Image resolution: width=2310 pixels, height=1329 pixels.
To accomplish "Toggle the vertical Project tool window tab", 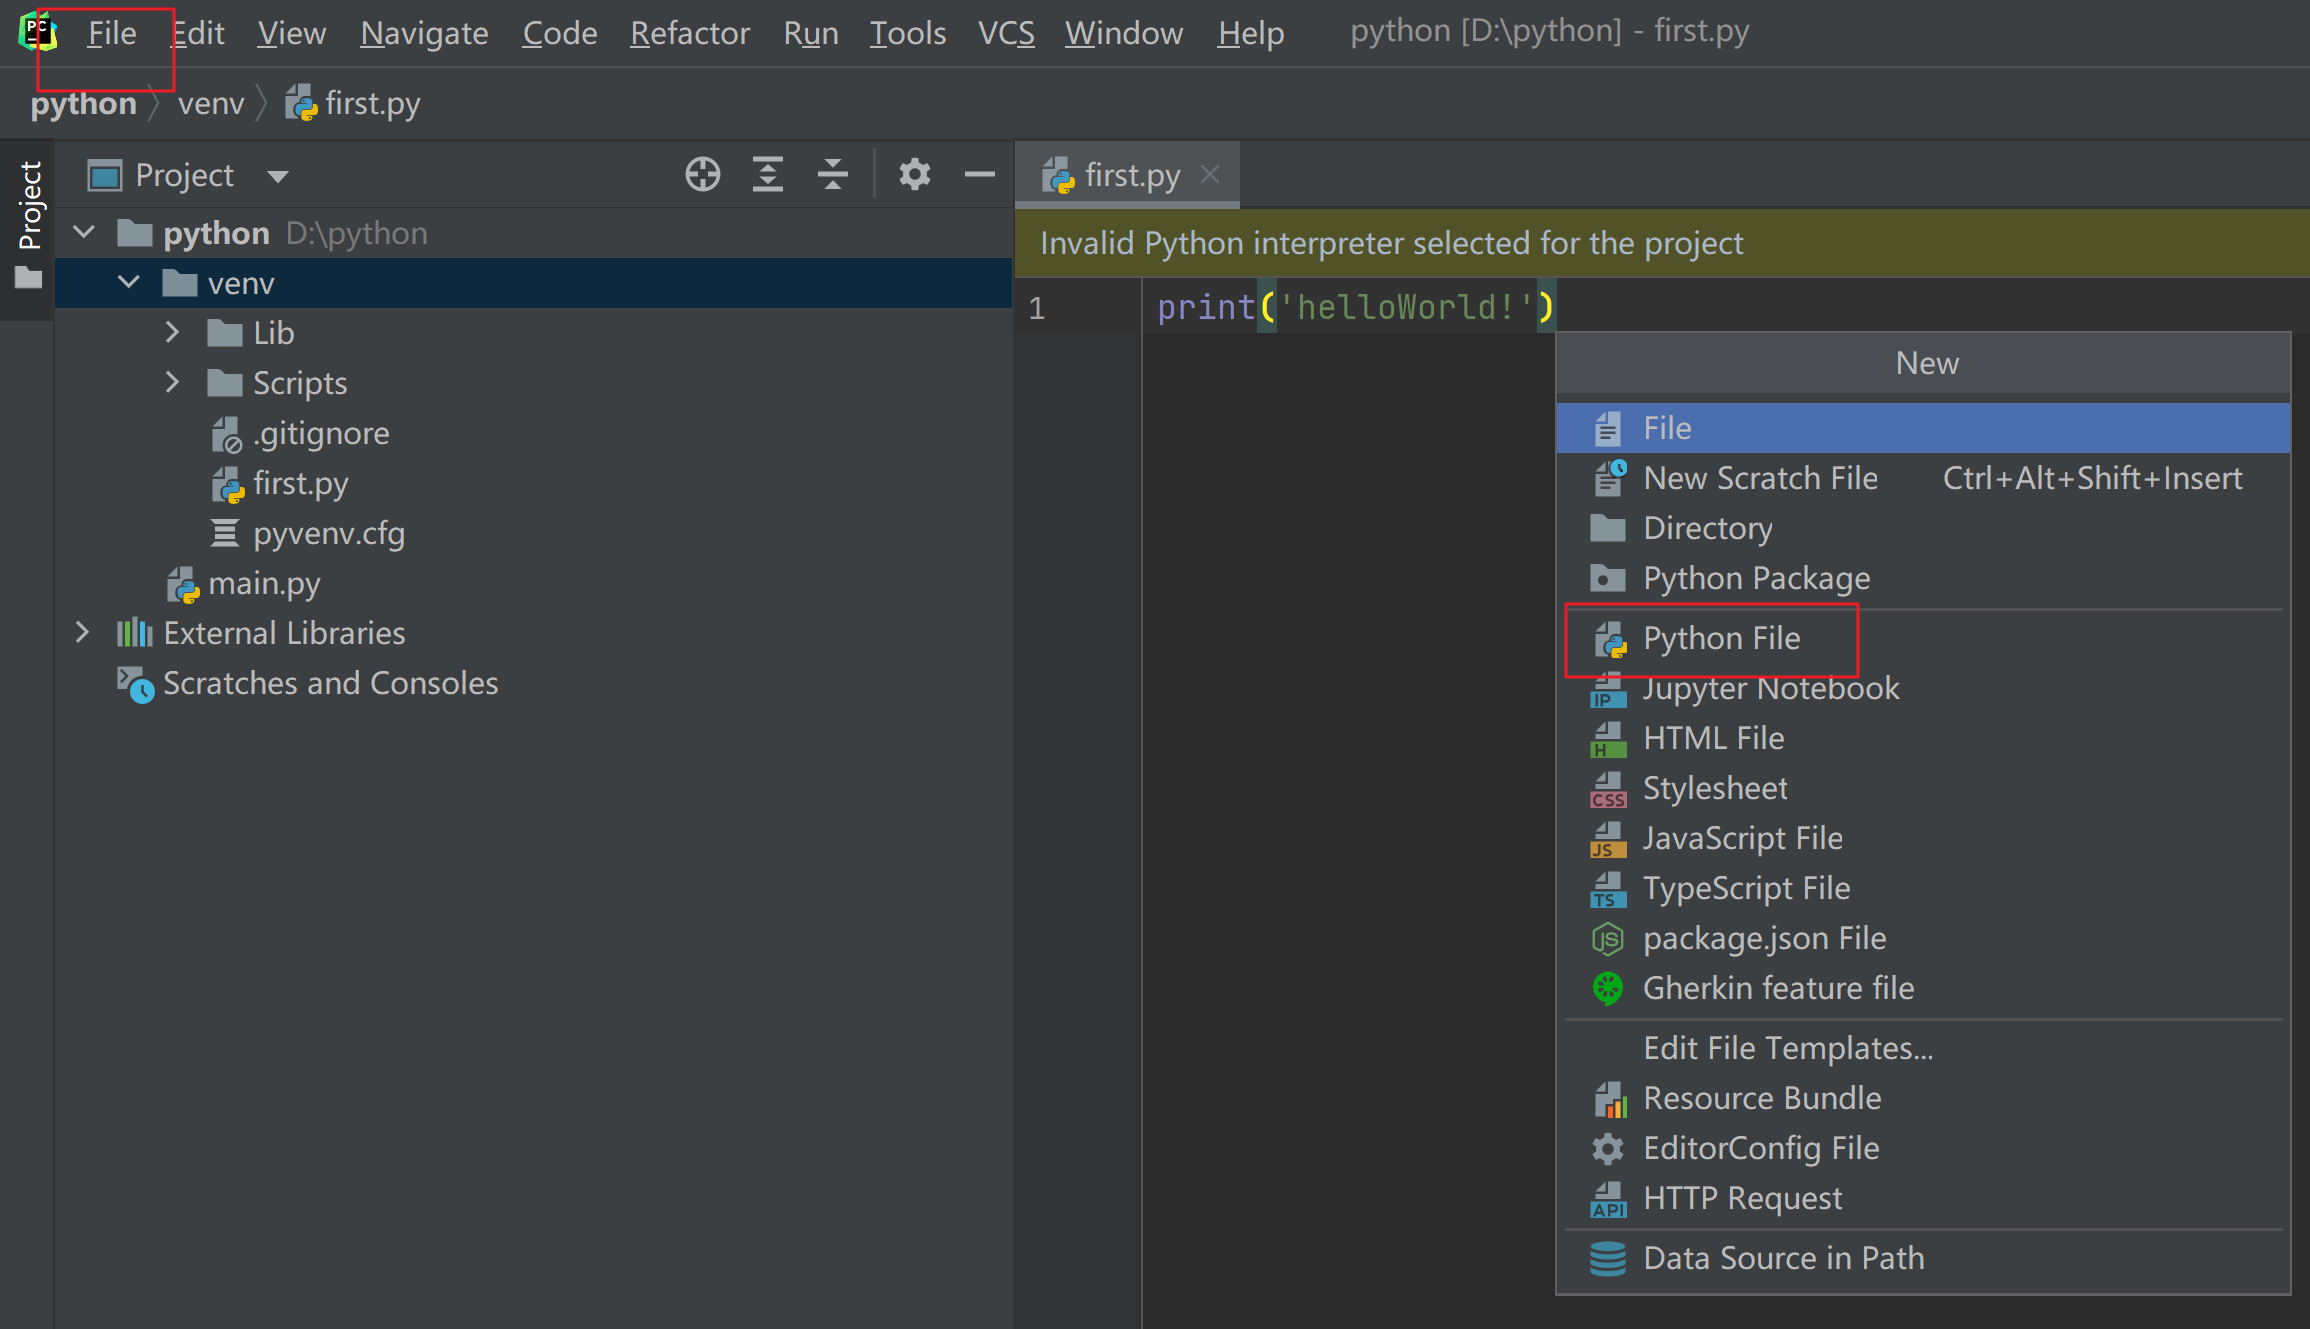I will (x=28, y=228).
